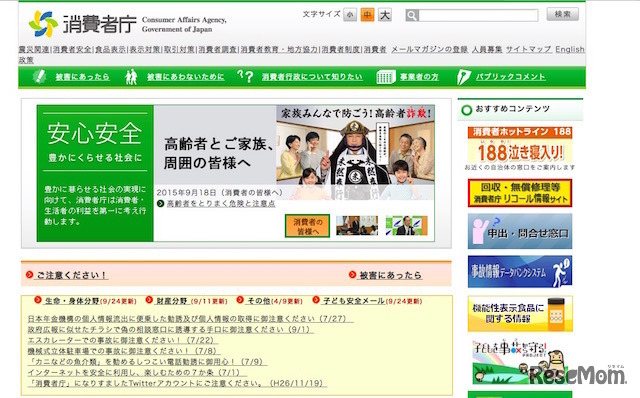640x398 pixels.
Task: Open the 機能性表示食品に関する情報 banner
Action: coord(520,314)
